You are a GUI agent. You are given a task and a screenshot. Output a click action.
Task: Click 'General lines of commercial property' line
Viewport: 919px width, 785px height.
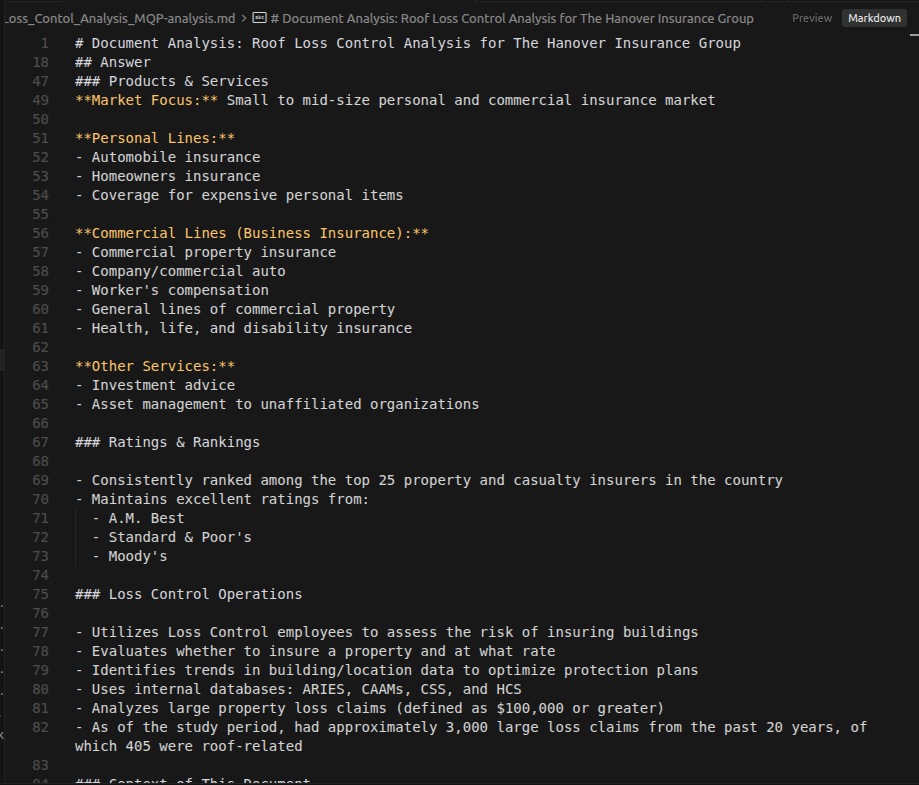click(235, 309)
